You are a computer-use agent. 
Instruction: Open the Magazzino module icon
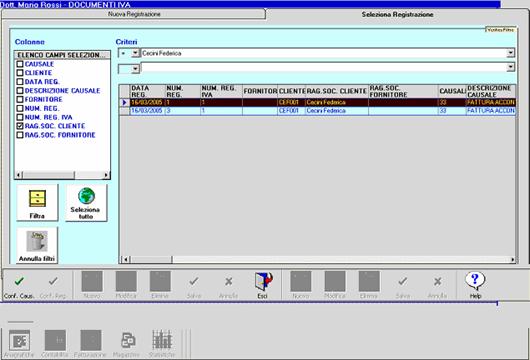[x=128, y=340]
